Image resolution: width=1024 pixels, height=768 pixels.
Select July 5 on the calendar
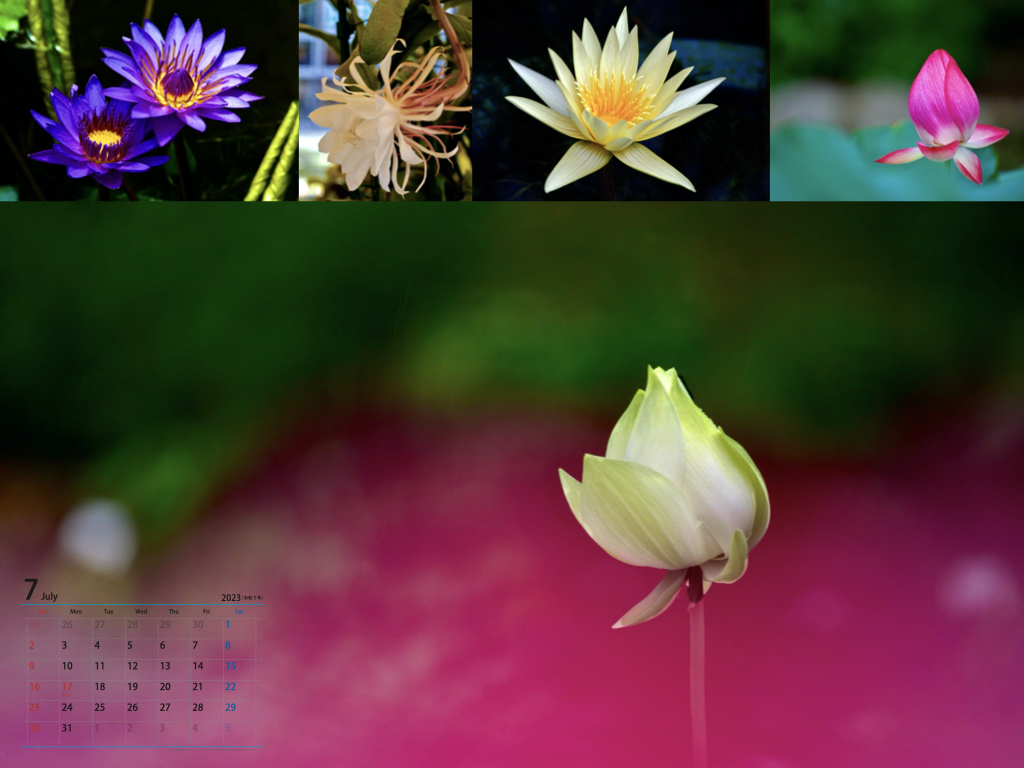click(x=129, y=646)
